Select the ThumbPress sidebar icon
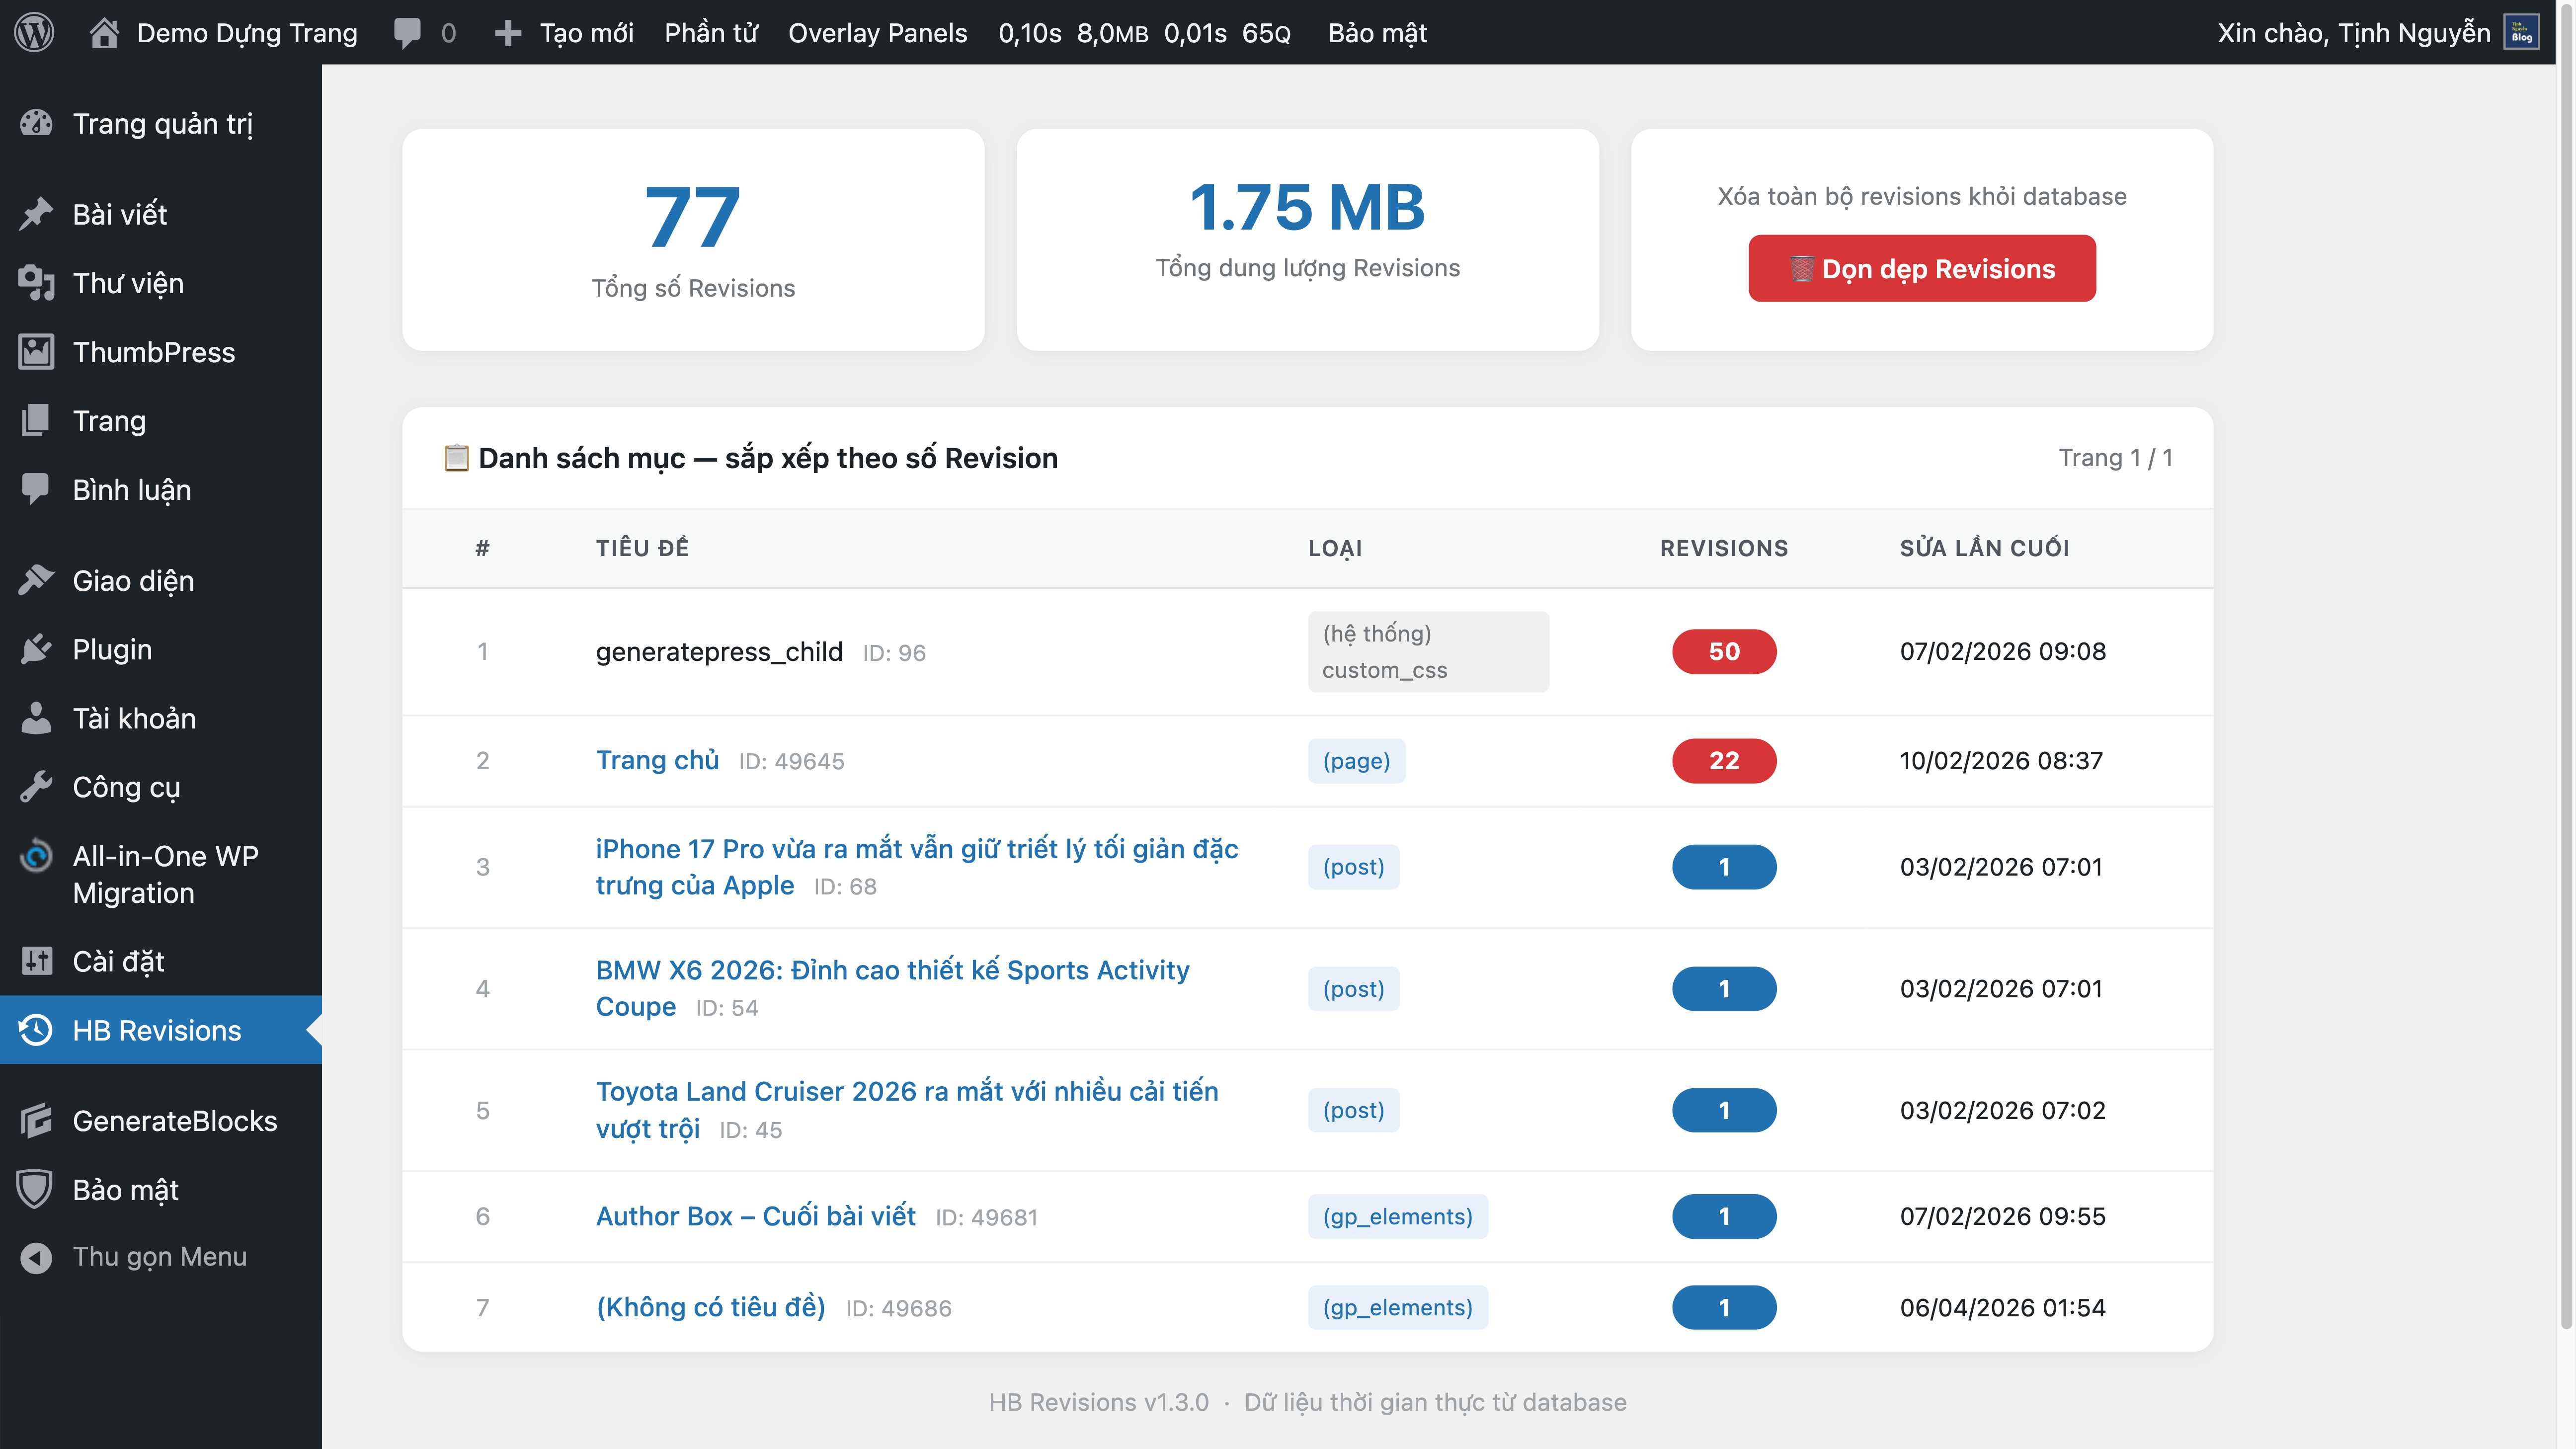 (36, 352)
